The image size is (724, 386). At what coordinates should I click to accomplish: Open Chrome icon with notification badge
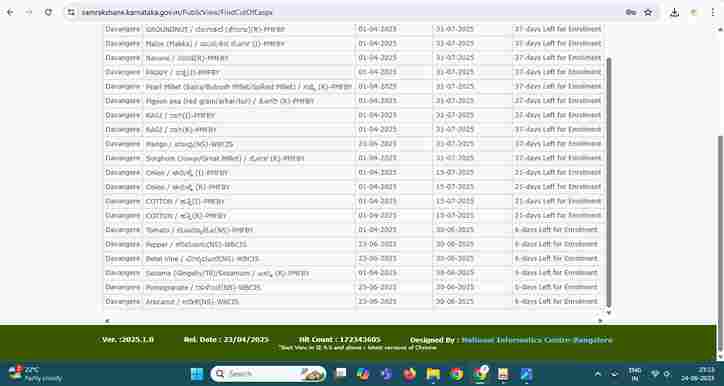(481, 373)
